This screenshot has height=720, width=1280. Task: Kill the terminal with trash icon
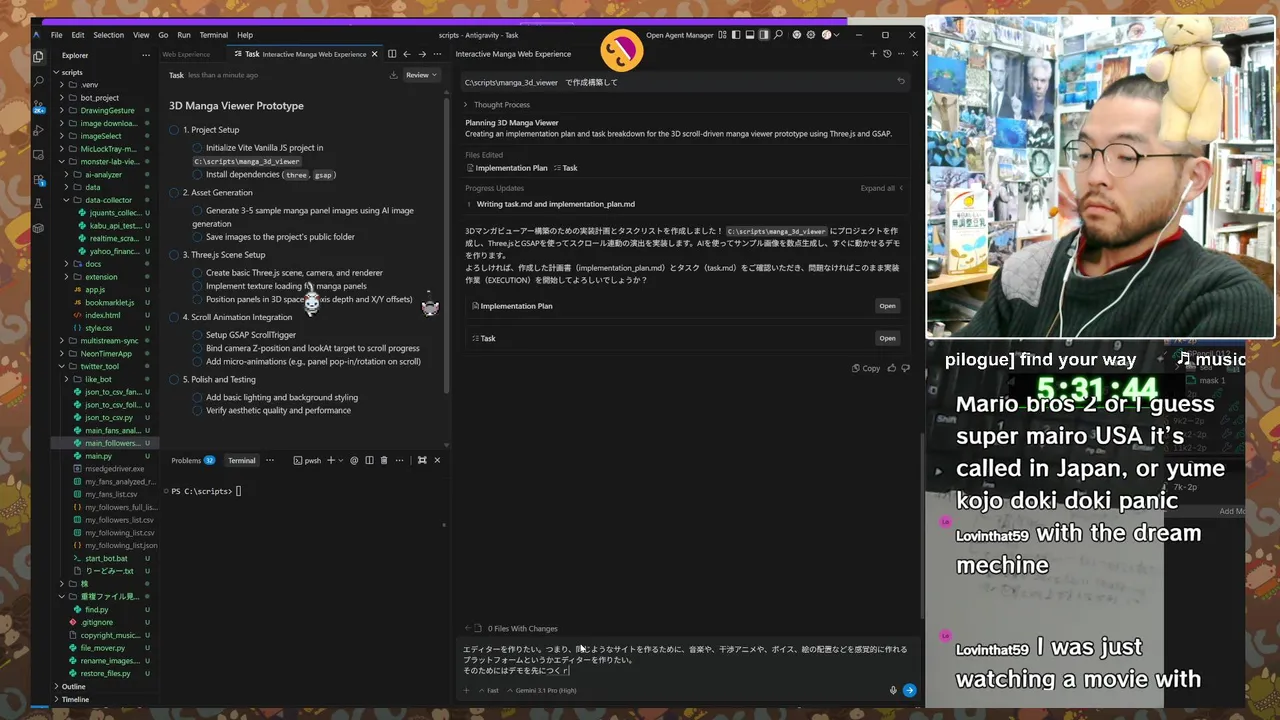(x=384, y=460)
